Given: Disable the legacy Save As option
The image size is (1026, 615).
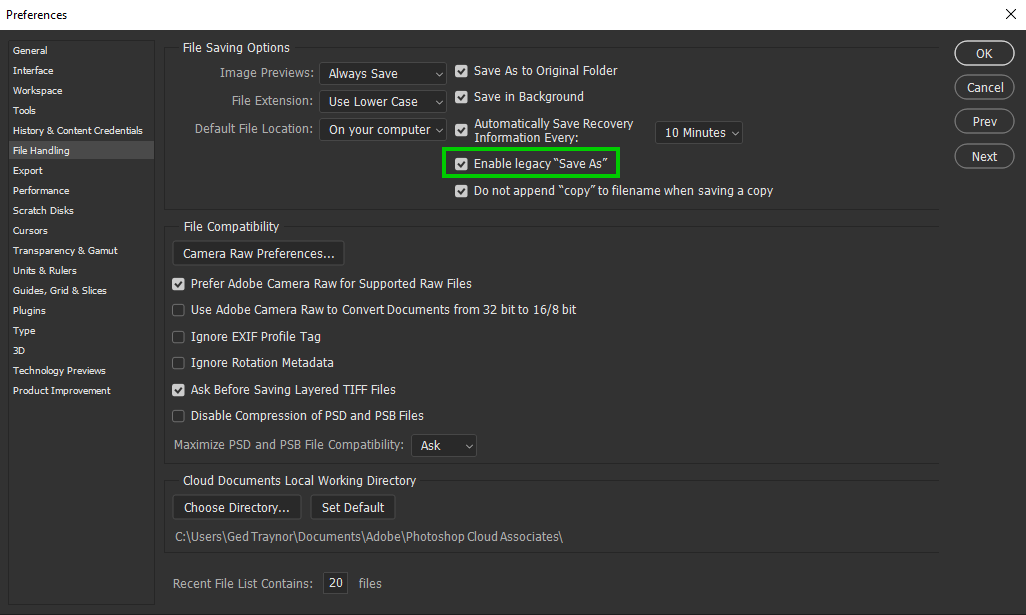Looking at the screenshot, I should (x=461, y=163).
